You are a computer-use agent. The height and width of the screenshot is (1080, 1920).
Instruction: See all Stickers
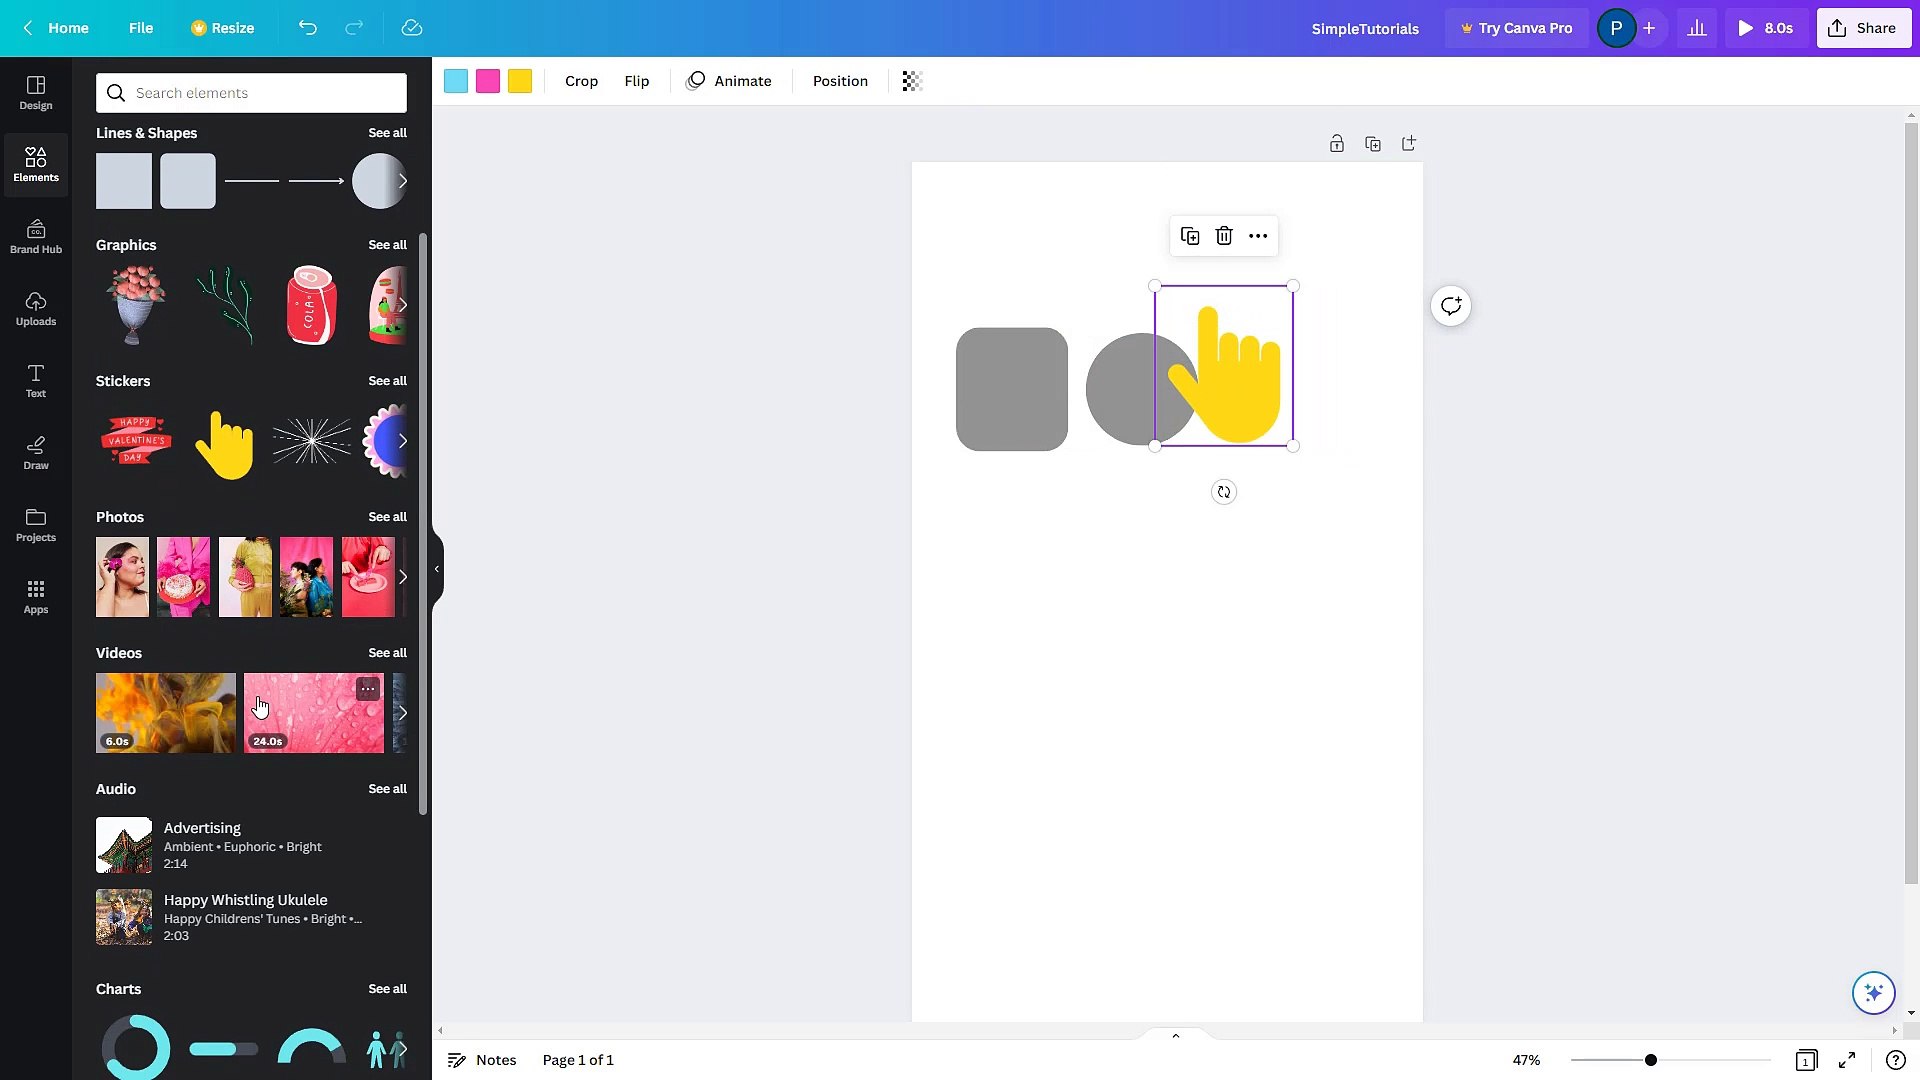[x=387, y=380]
